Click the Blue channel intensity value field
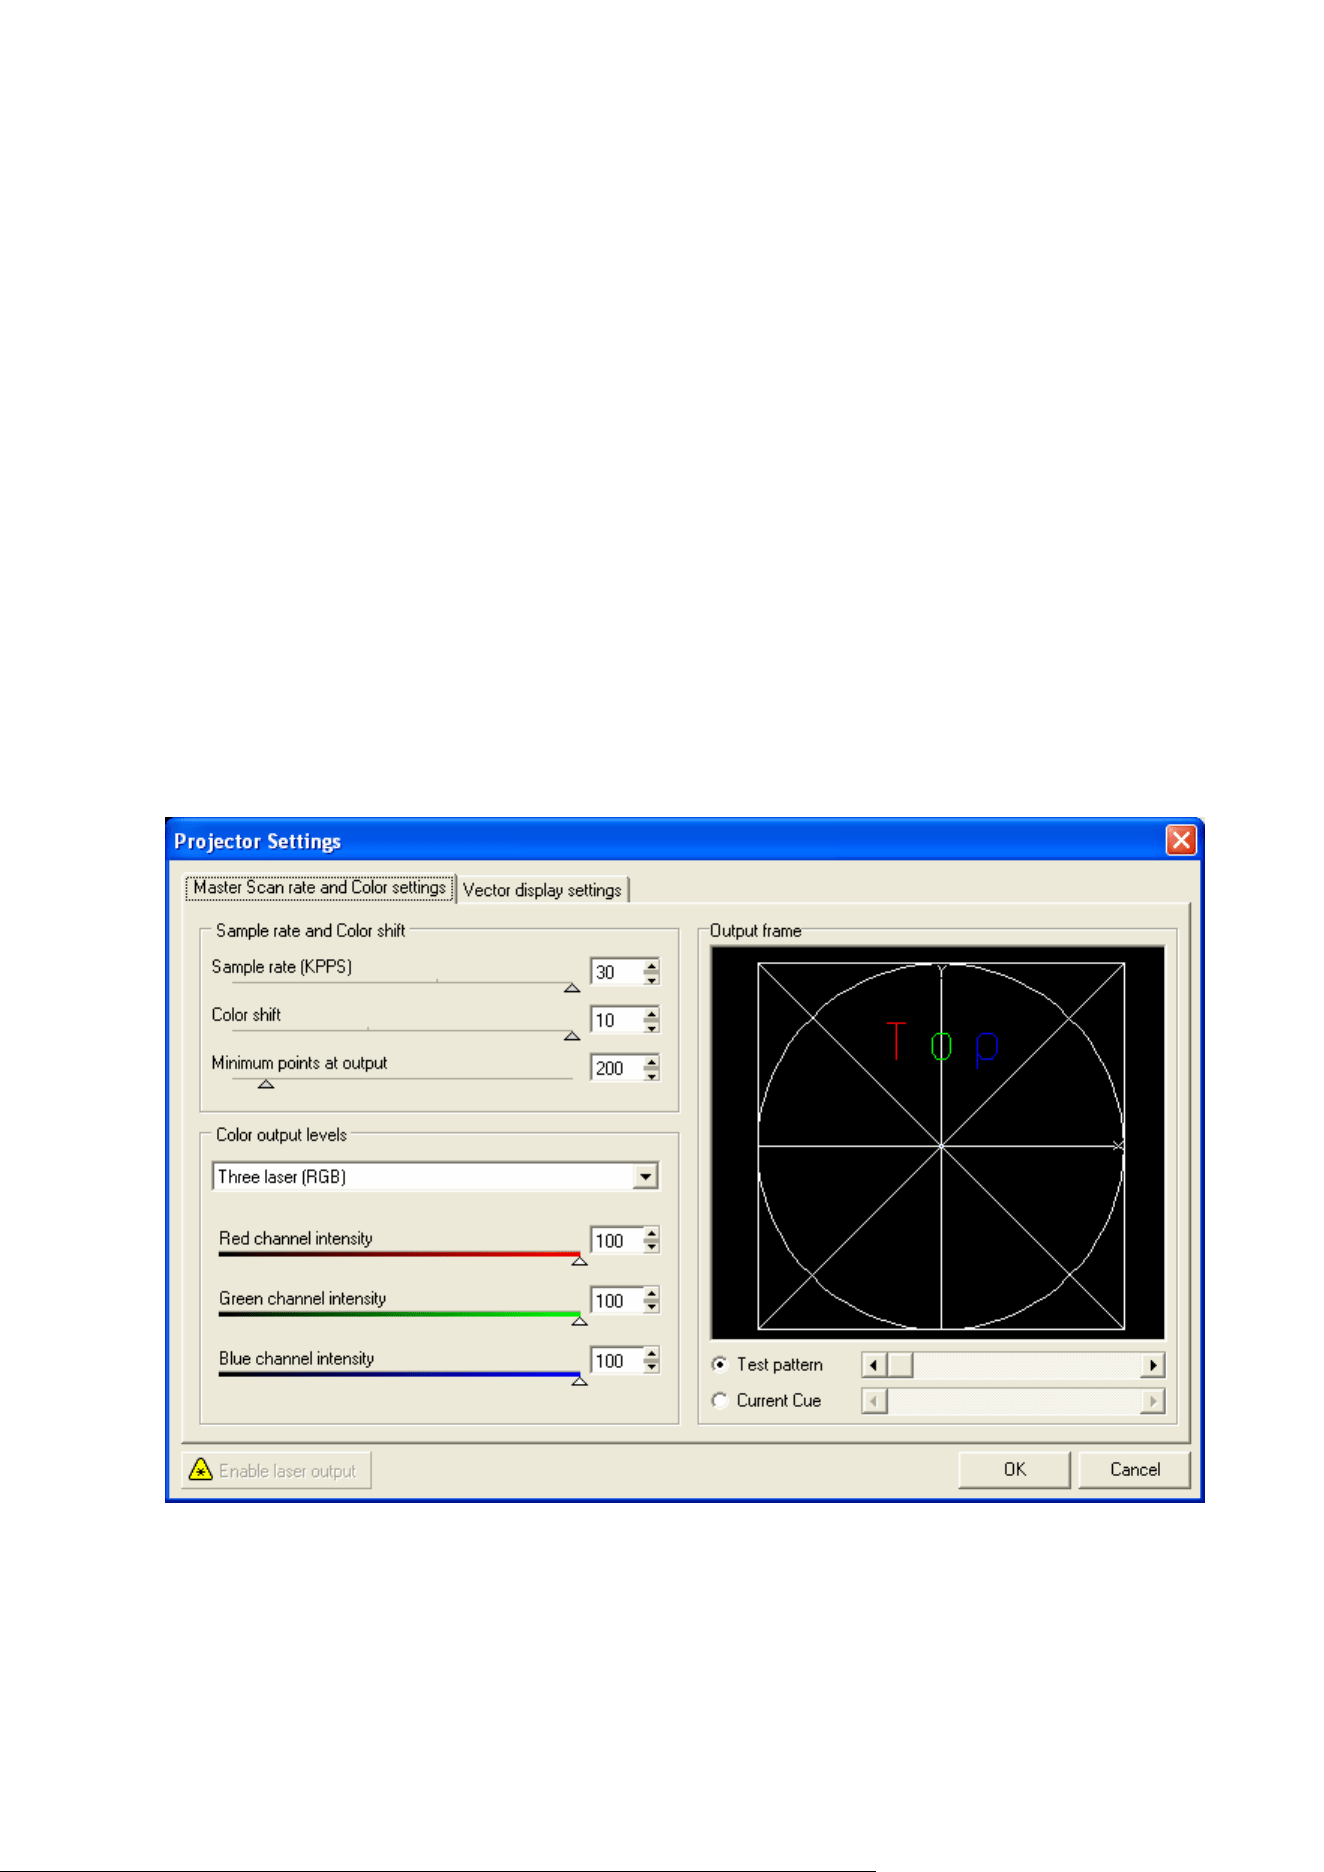1324x1872 pixels. pos(616,1361)
